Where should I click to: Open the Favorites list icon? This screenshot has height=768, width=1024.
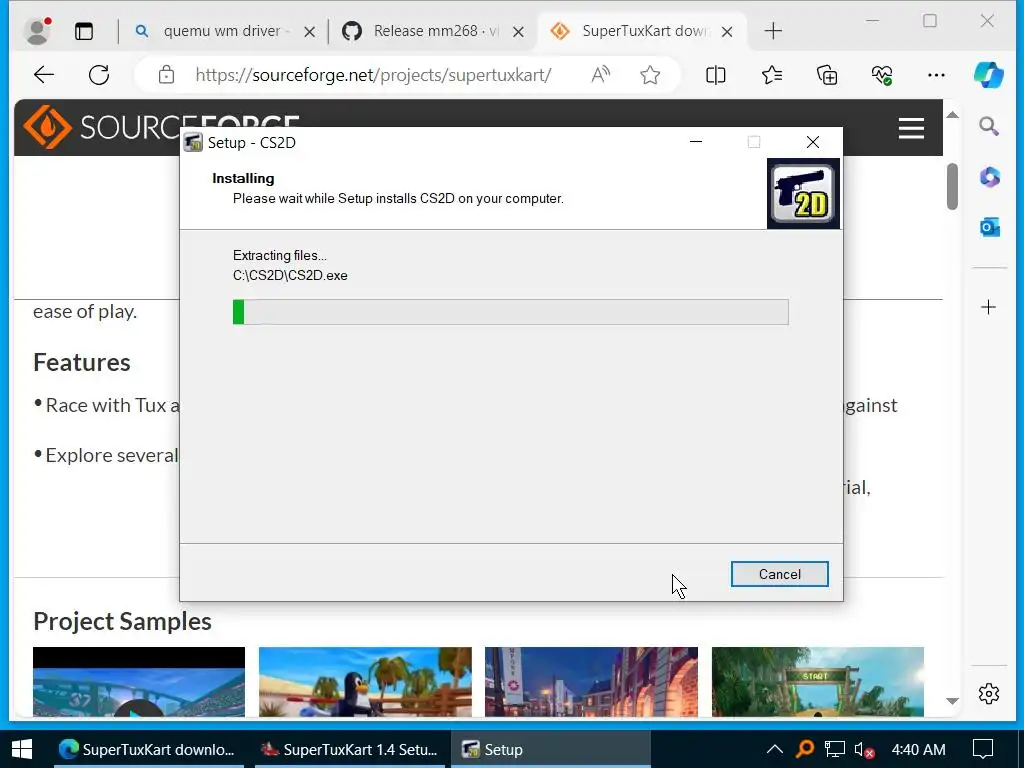point(772,74)
